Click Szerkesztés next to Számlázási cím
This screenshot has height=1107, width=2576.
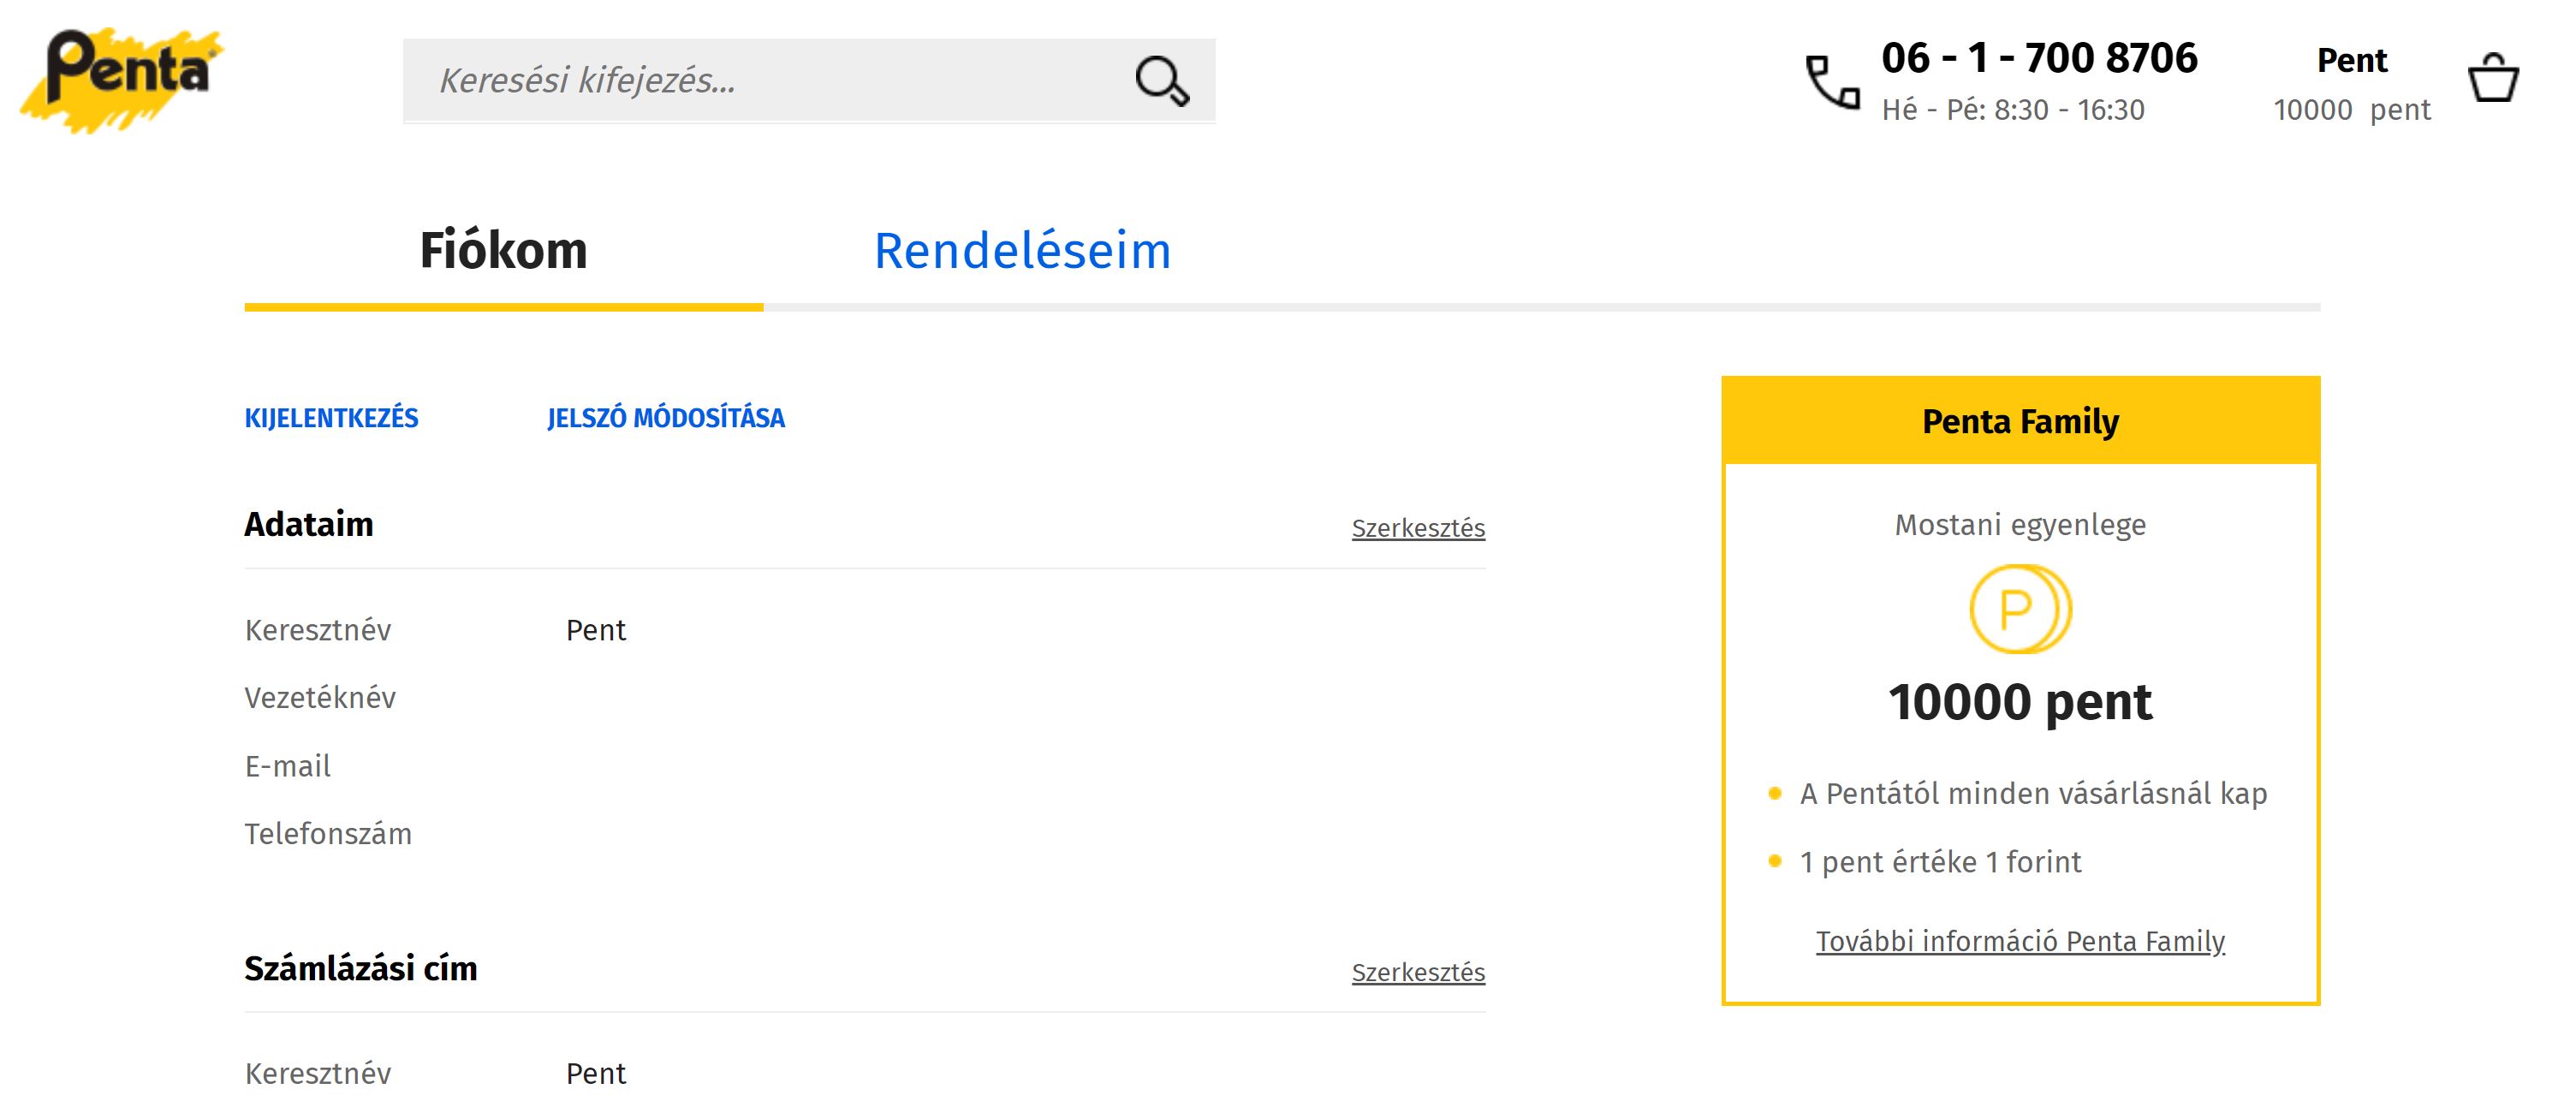click(x=1418, y=972)
